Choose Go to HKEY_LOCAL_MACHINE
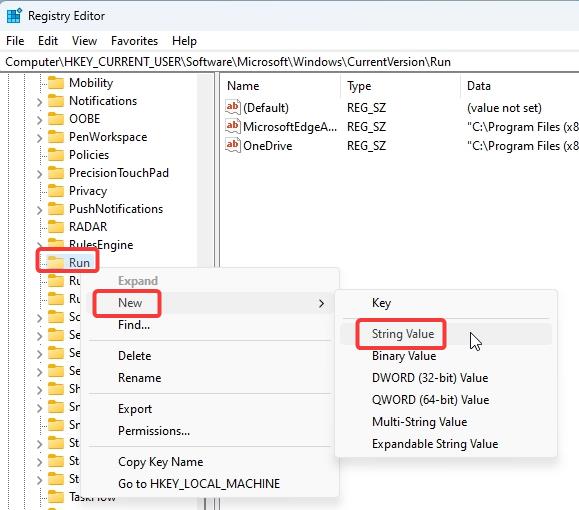Viewport: 579px width, 510px height. pos(209,484)
